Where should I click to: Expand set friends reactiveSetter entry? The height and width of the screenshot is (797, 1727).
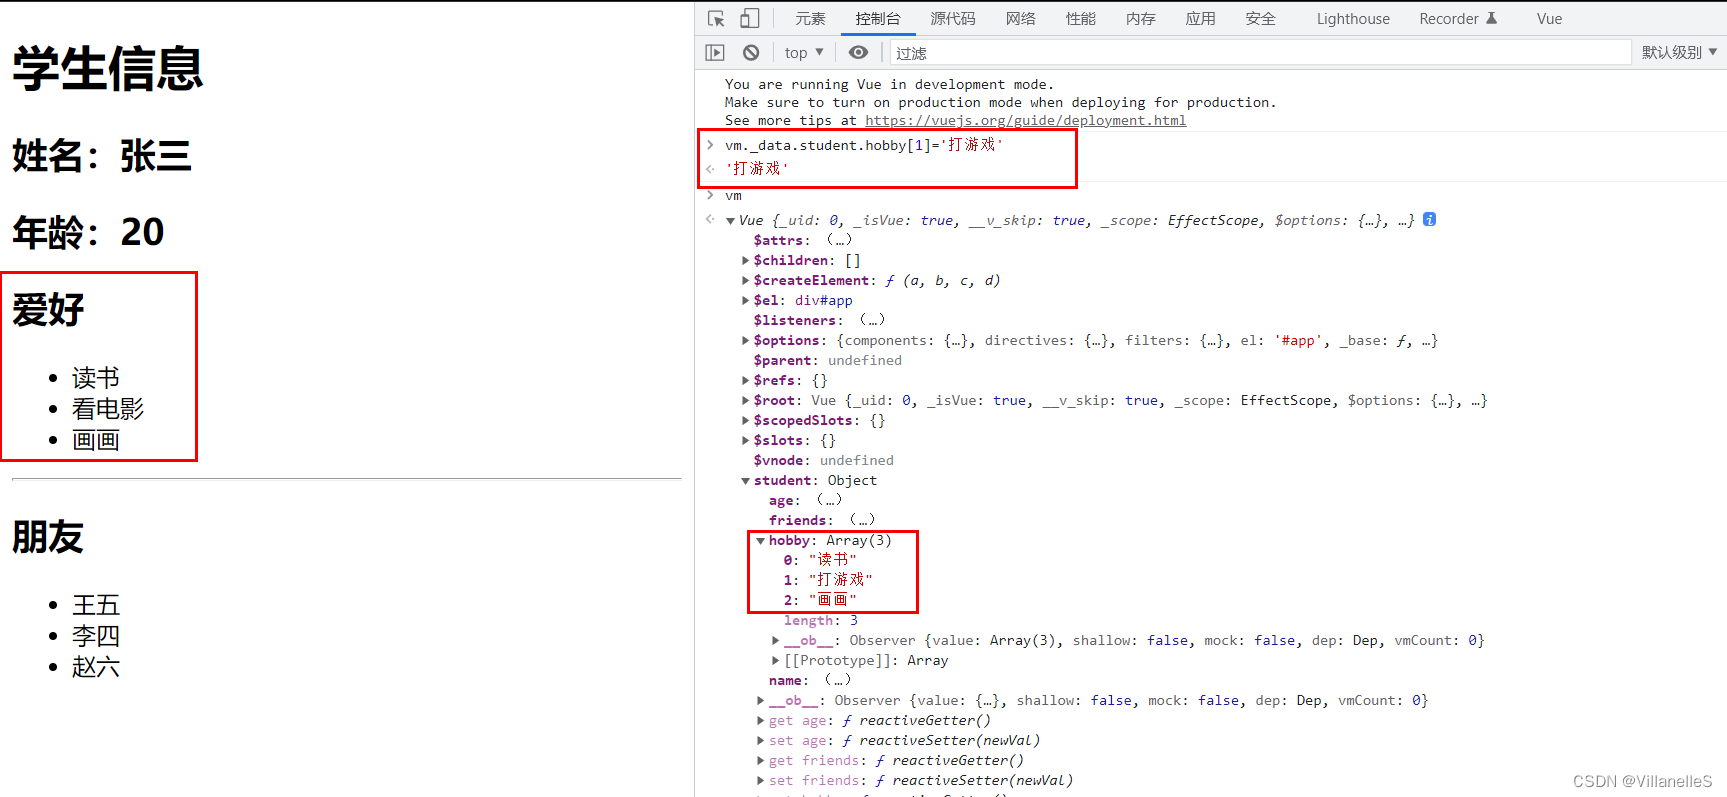[x=760, y=780]
